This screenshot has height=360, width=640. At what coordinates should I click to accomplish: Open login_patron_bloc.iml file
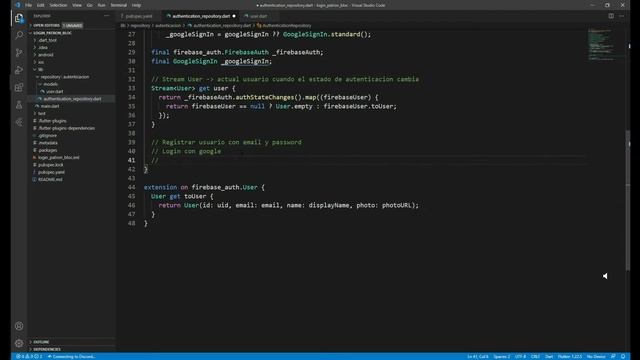pos(58,157)
